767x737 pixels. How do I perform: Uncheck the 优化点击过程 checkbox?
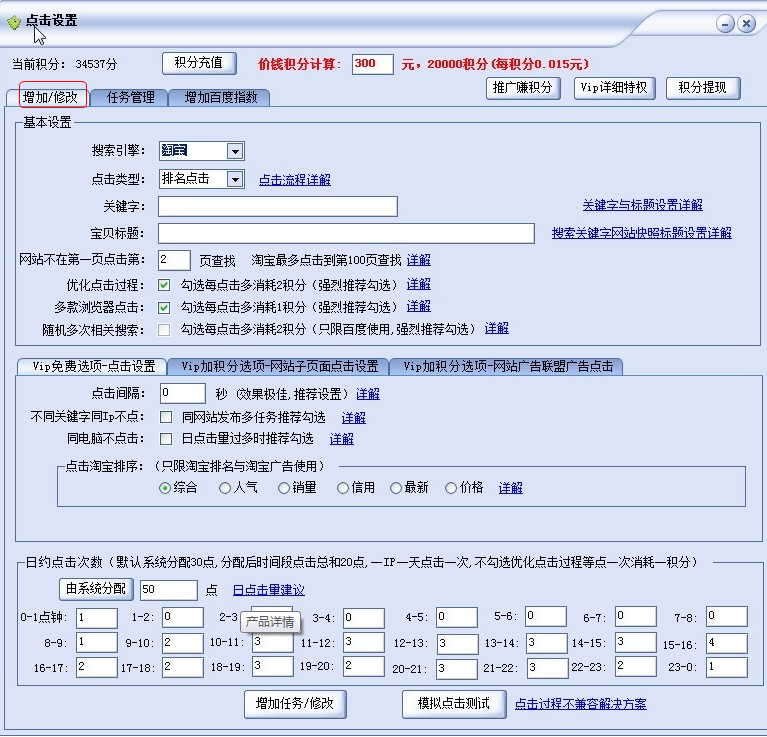[164, 285]
